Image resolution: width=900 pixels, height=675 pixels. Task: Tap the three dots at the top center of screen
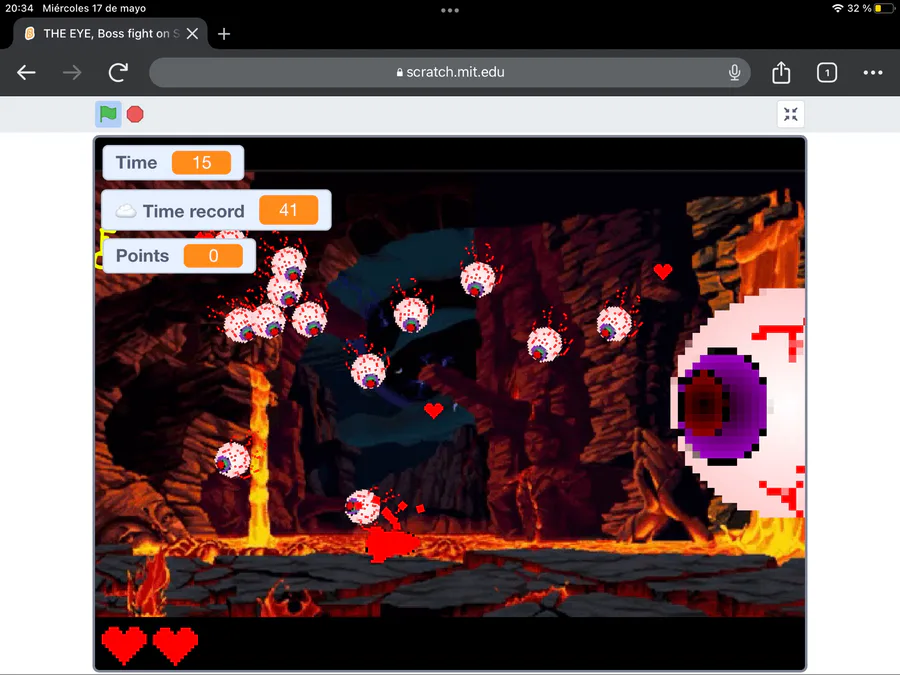click(449, 10)
